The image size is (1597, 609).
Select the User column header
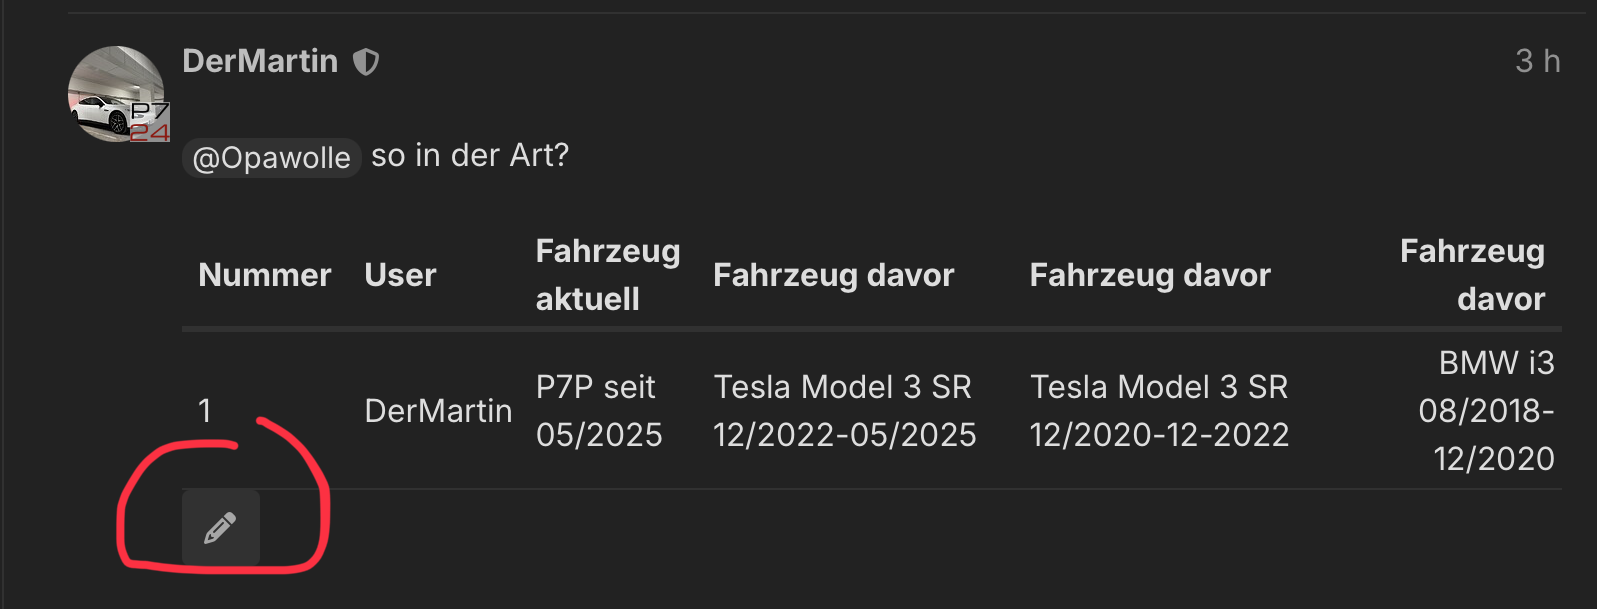click(x=400, y=275)
